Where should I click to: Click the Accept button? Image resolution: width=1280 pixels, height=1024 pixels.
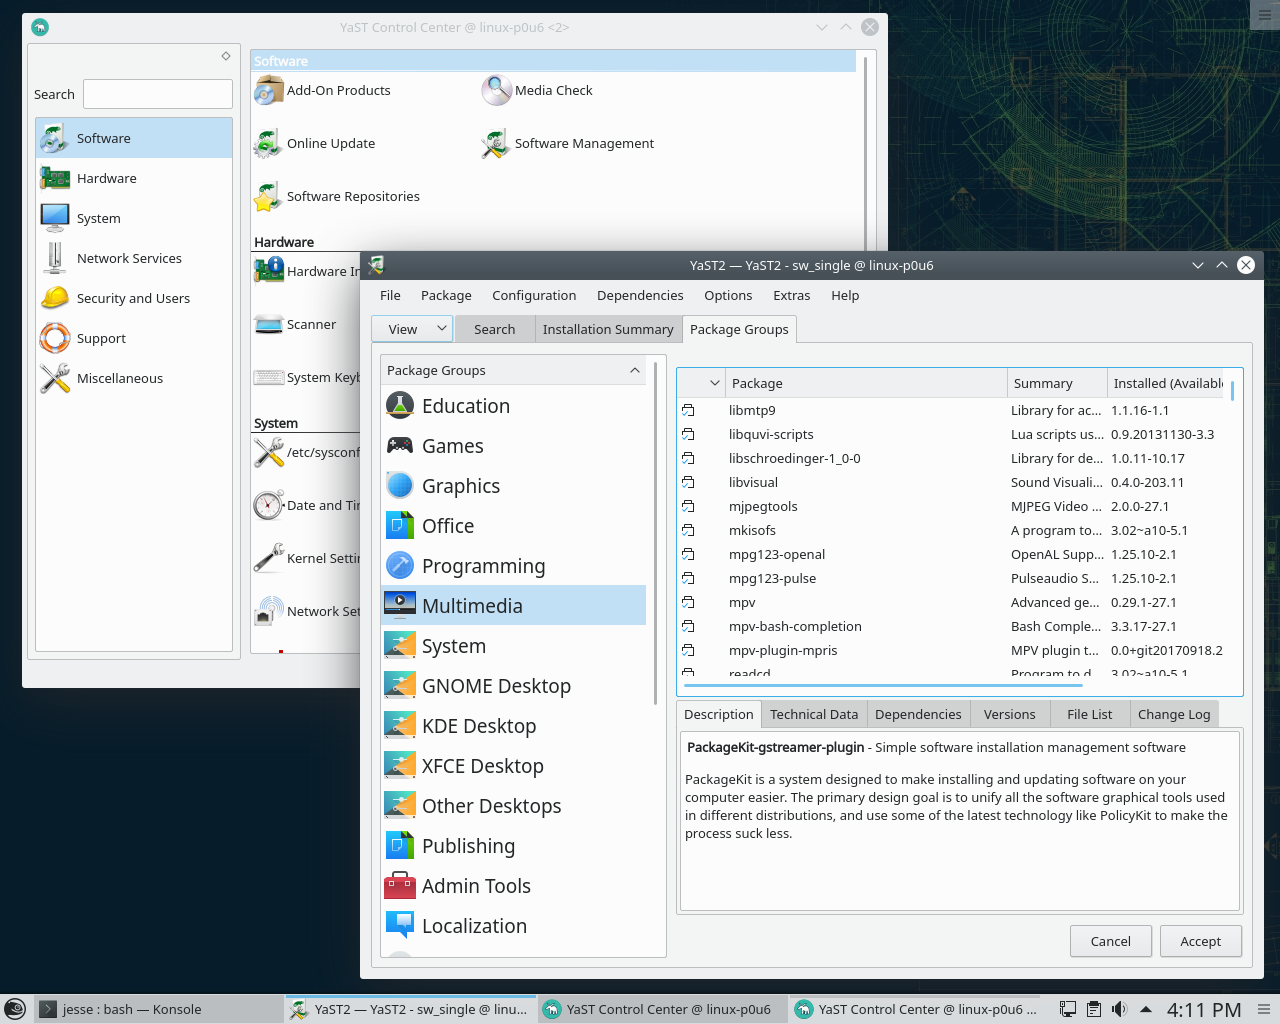point(1200,941)
